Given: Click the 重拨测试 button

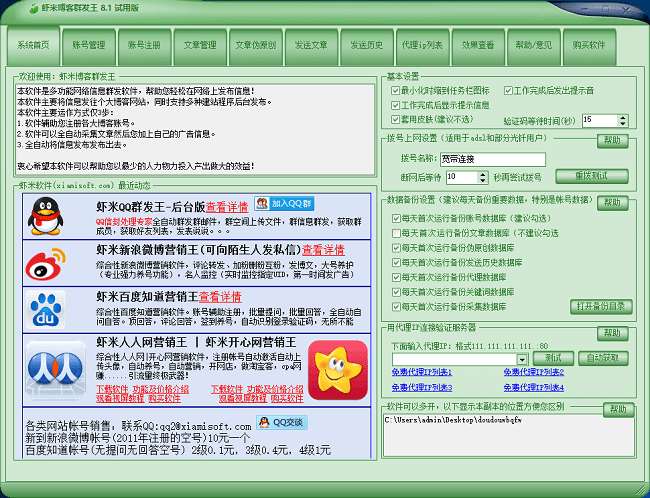Looking at the screenshot, I should [x=592, y=176].
